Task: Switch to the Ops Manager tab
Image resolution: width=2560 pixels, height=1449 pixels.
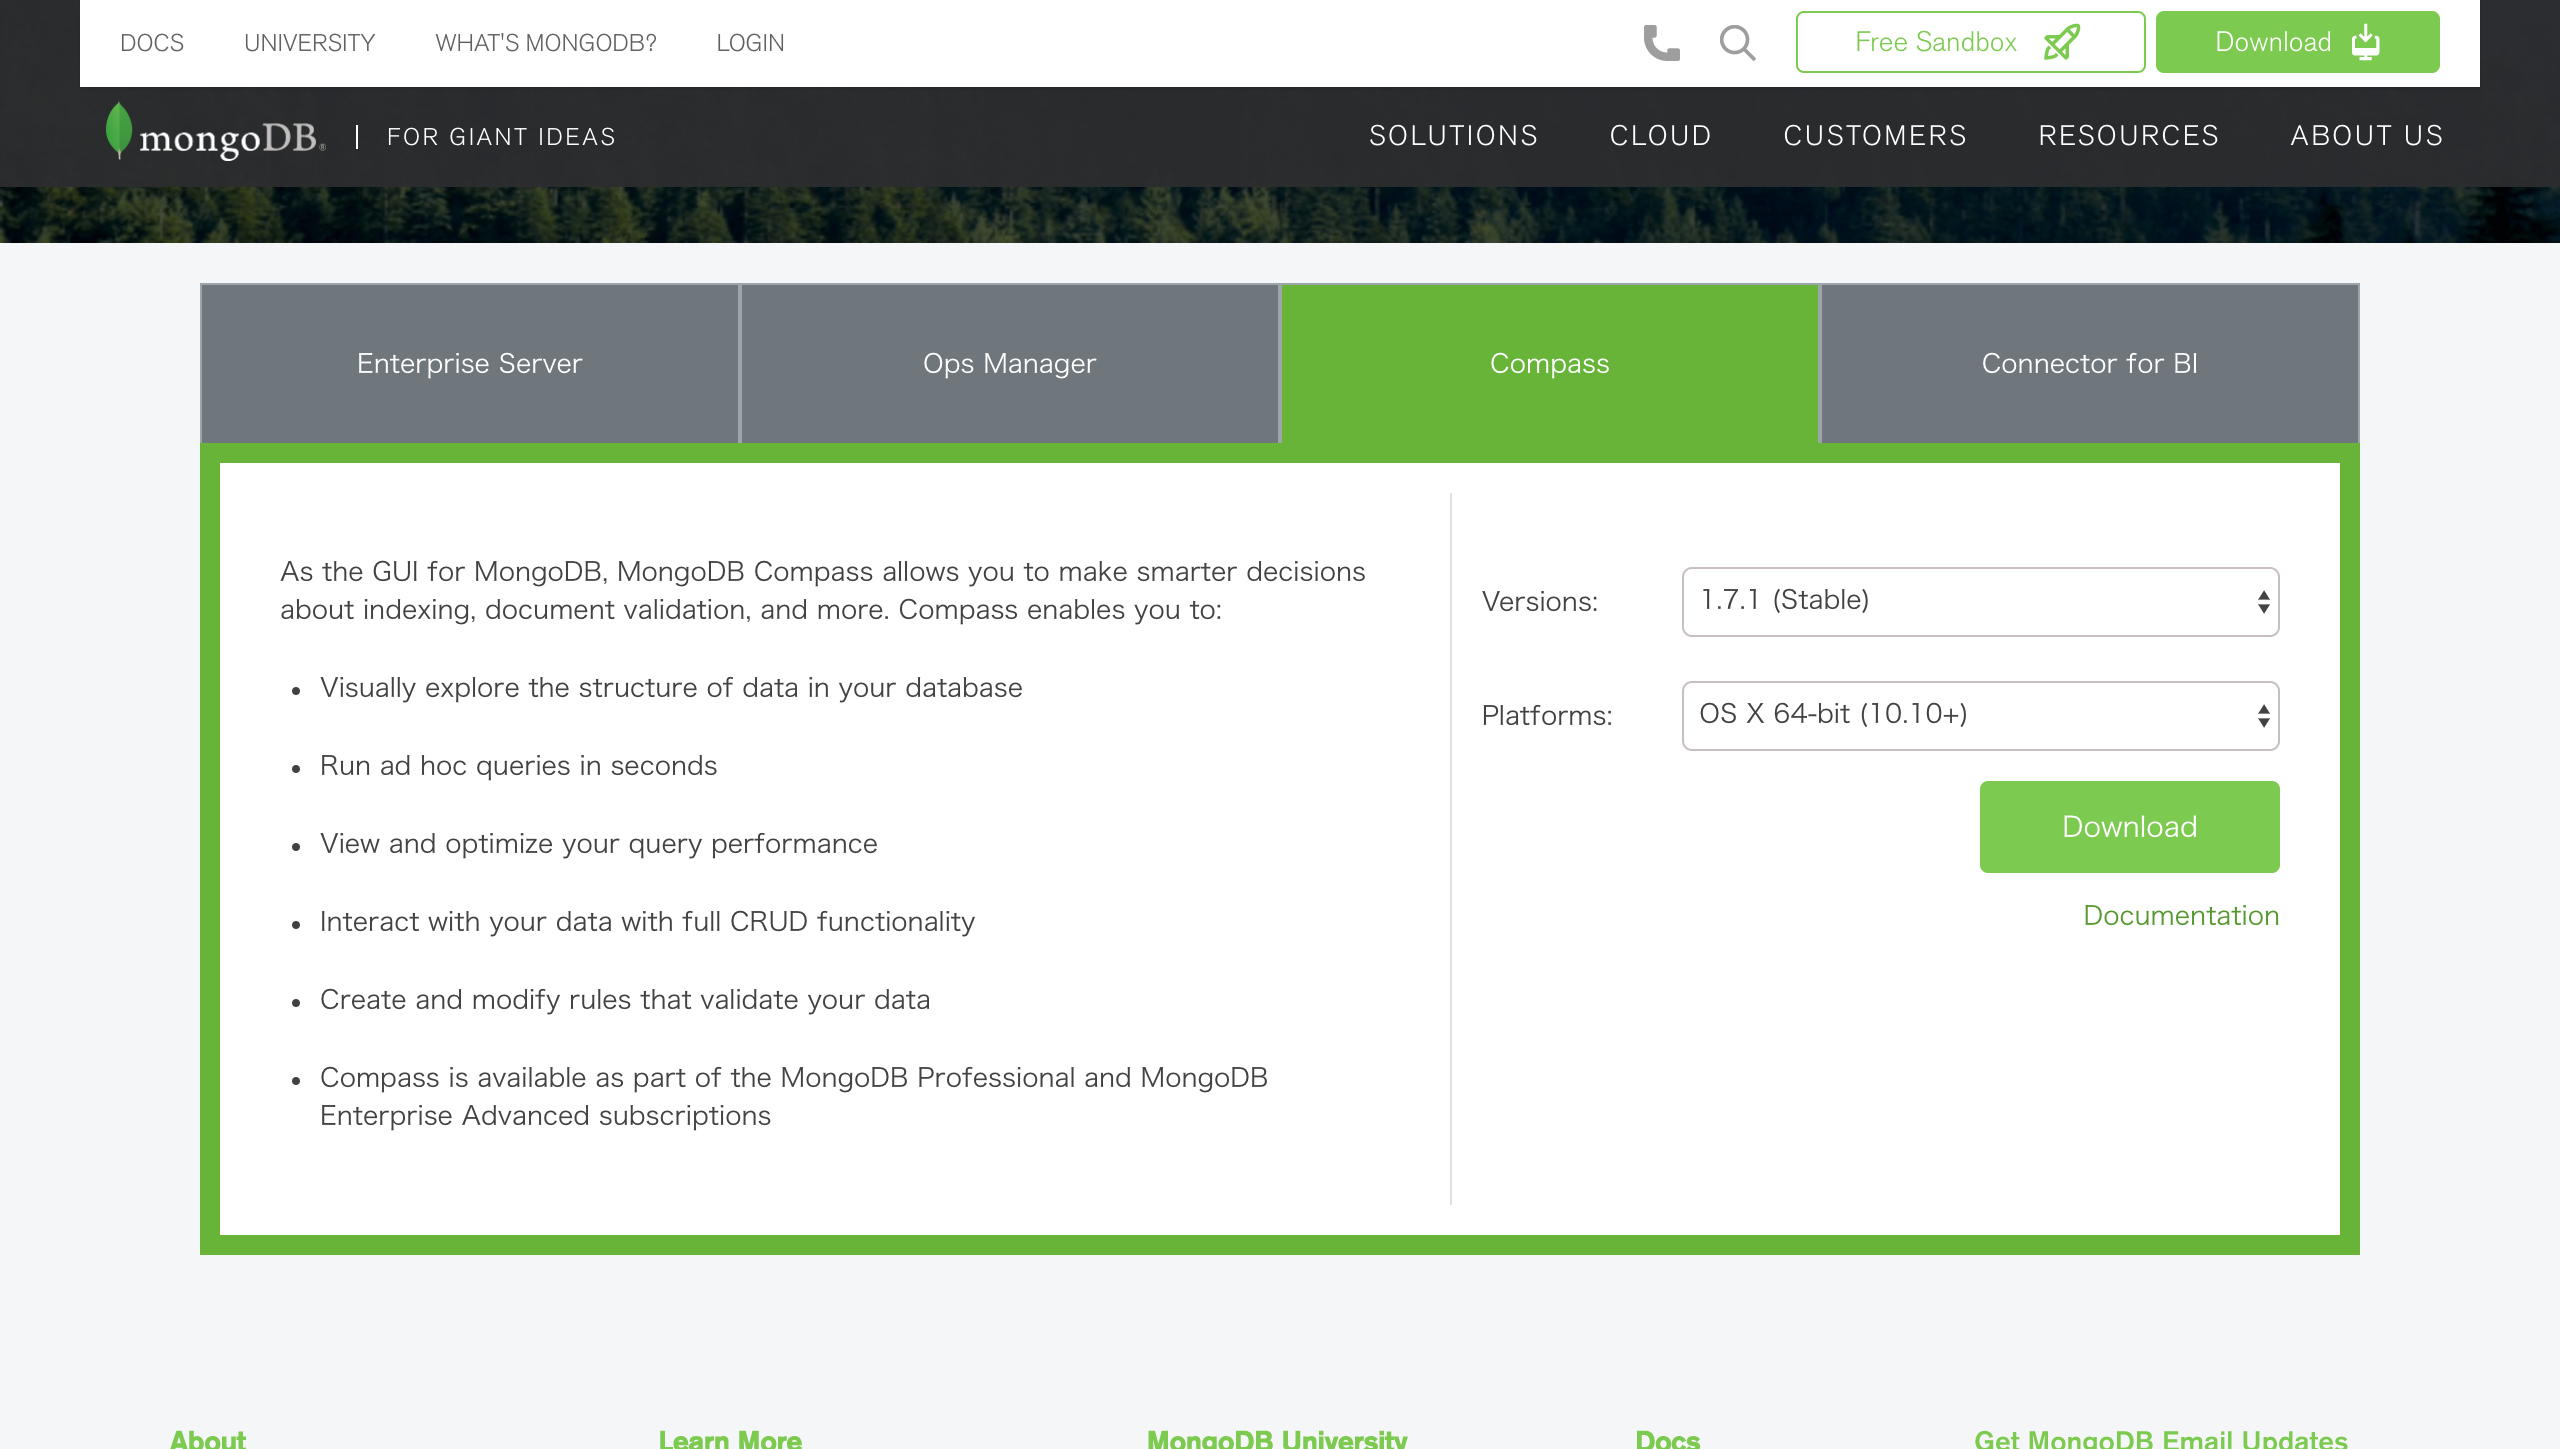Action: [x=1008, y=363]
